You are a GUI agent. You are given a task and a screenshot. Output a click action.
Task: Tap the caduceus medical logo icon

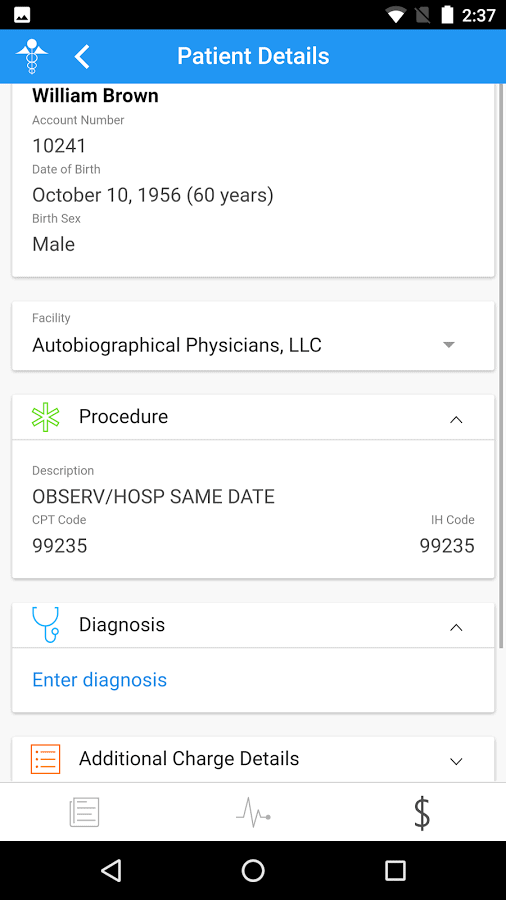point(32,56)
